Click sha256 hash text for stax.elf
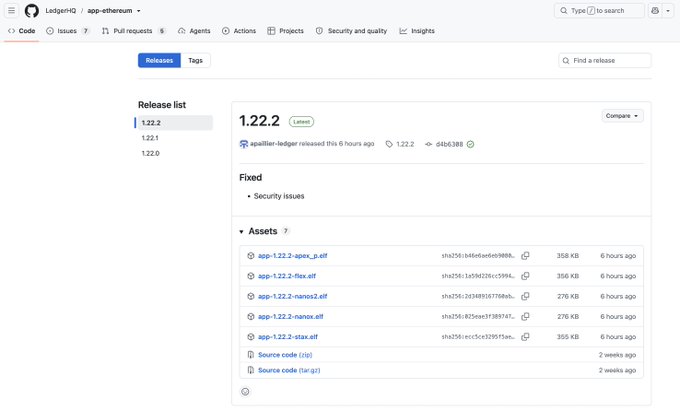Image resolution: width=680 pixels, height=411 pixels. (478, 337)
